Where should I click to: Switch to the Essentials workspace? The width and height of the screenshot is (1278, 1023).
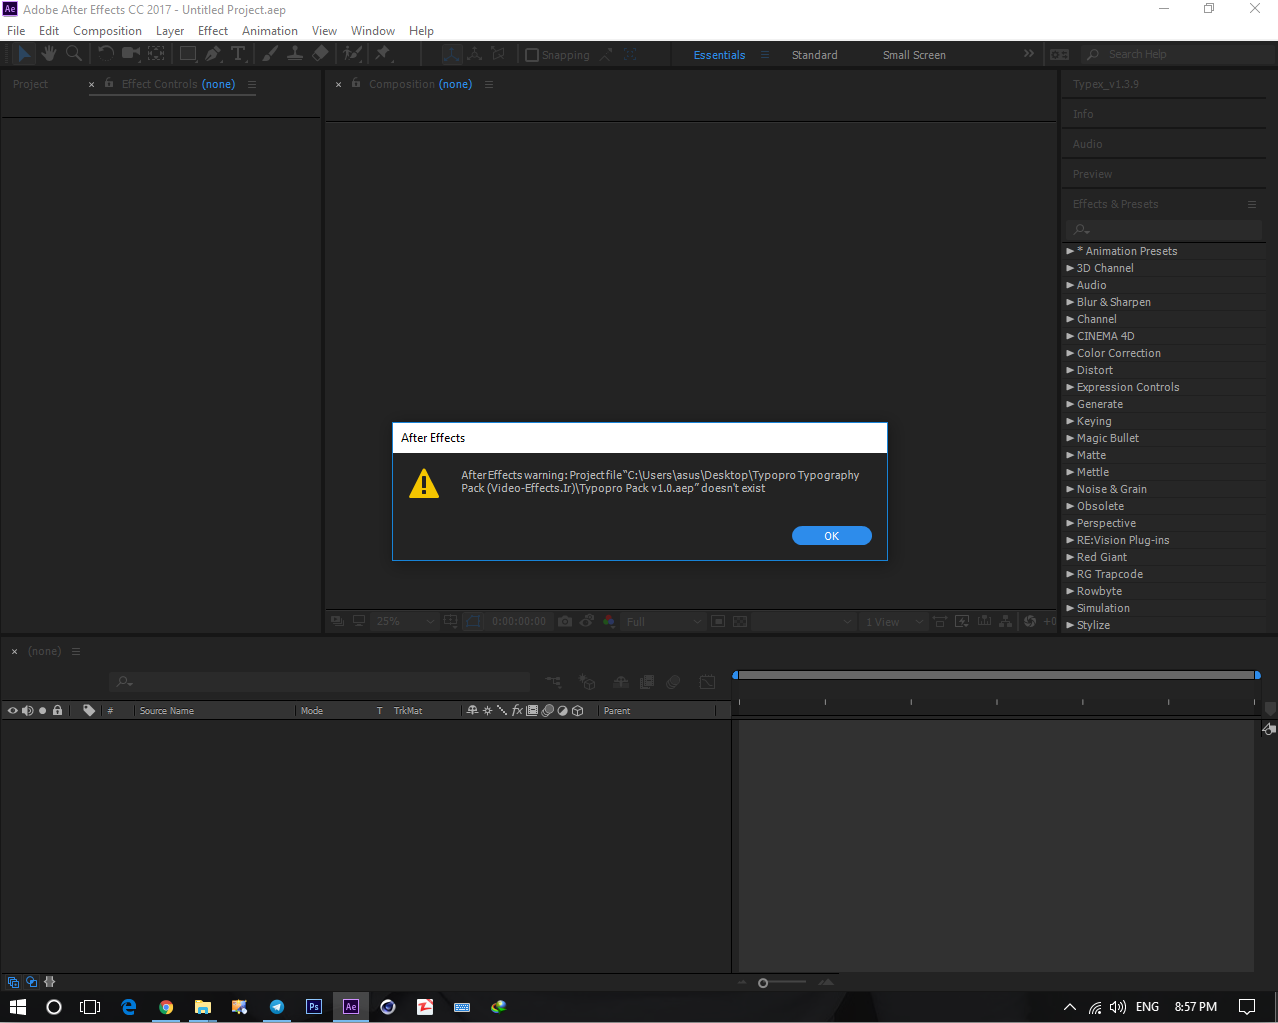(x=719, y=55)
